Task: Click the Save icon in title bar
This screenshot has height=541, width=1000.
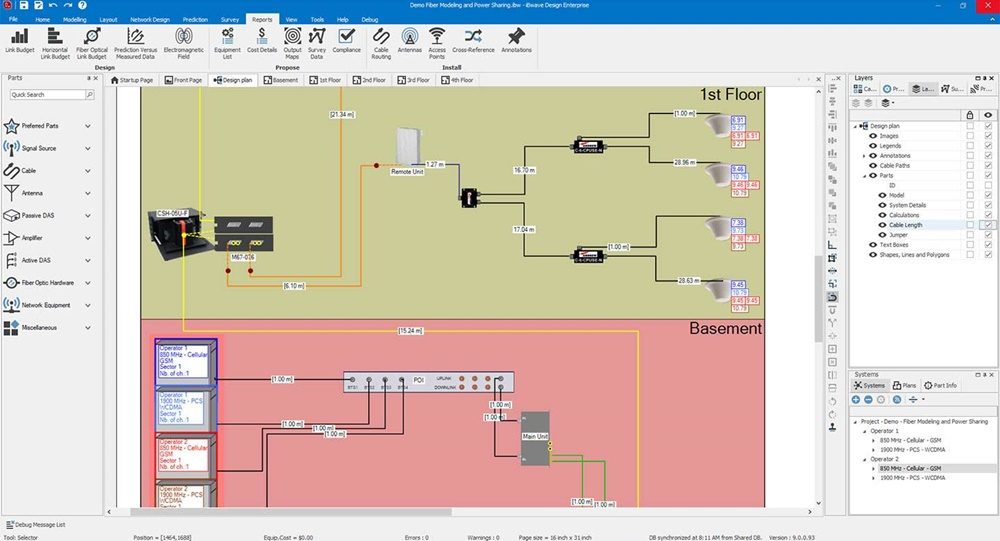Action: click(x=23, y=5)
